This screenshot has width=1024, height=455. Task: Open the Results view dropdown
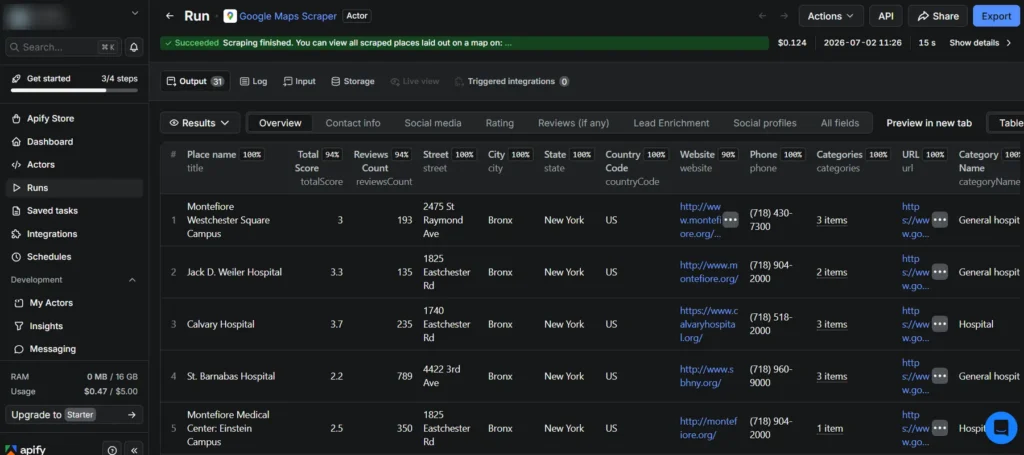tap(200, 123)
